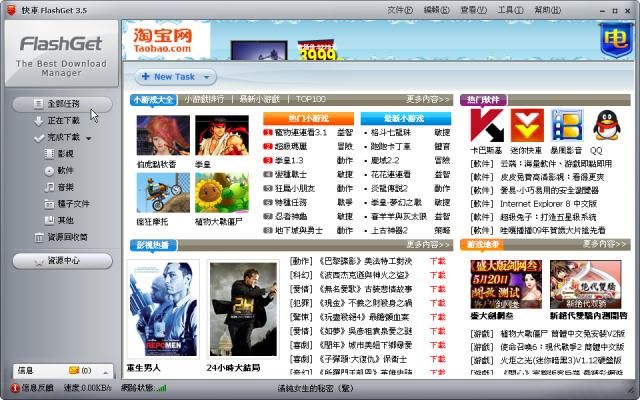
Task: Open the 迷你快車 download icon
Action: 526,127
